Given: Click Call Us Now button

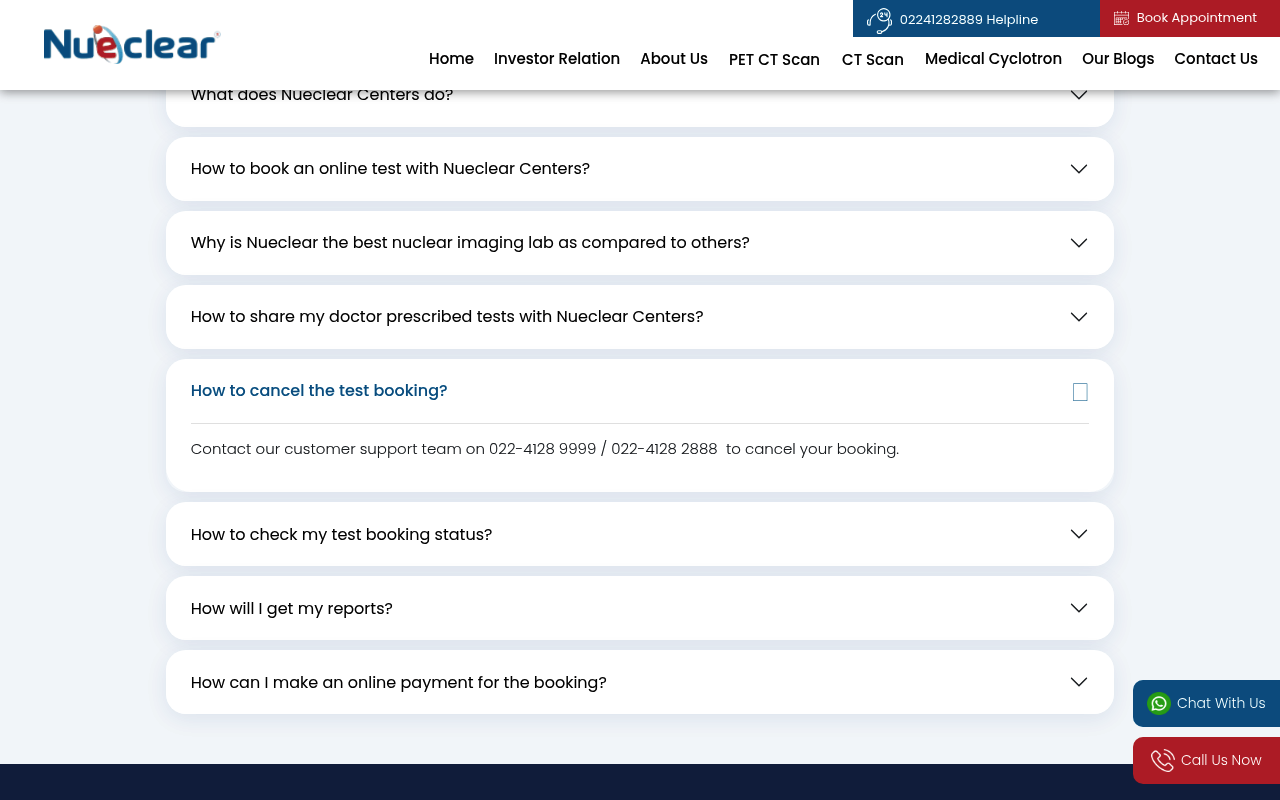Looking at the screenshot, I should pos(1206,761).
